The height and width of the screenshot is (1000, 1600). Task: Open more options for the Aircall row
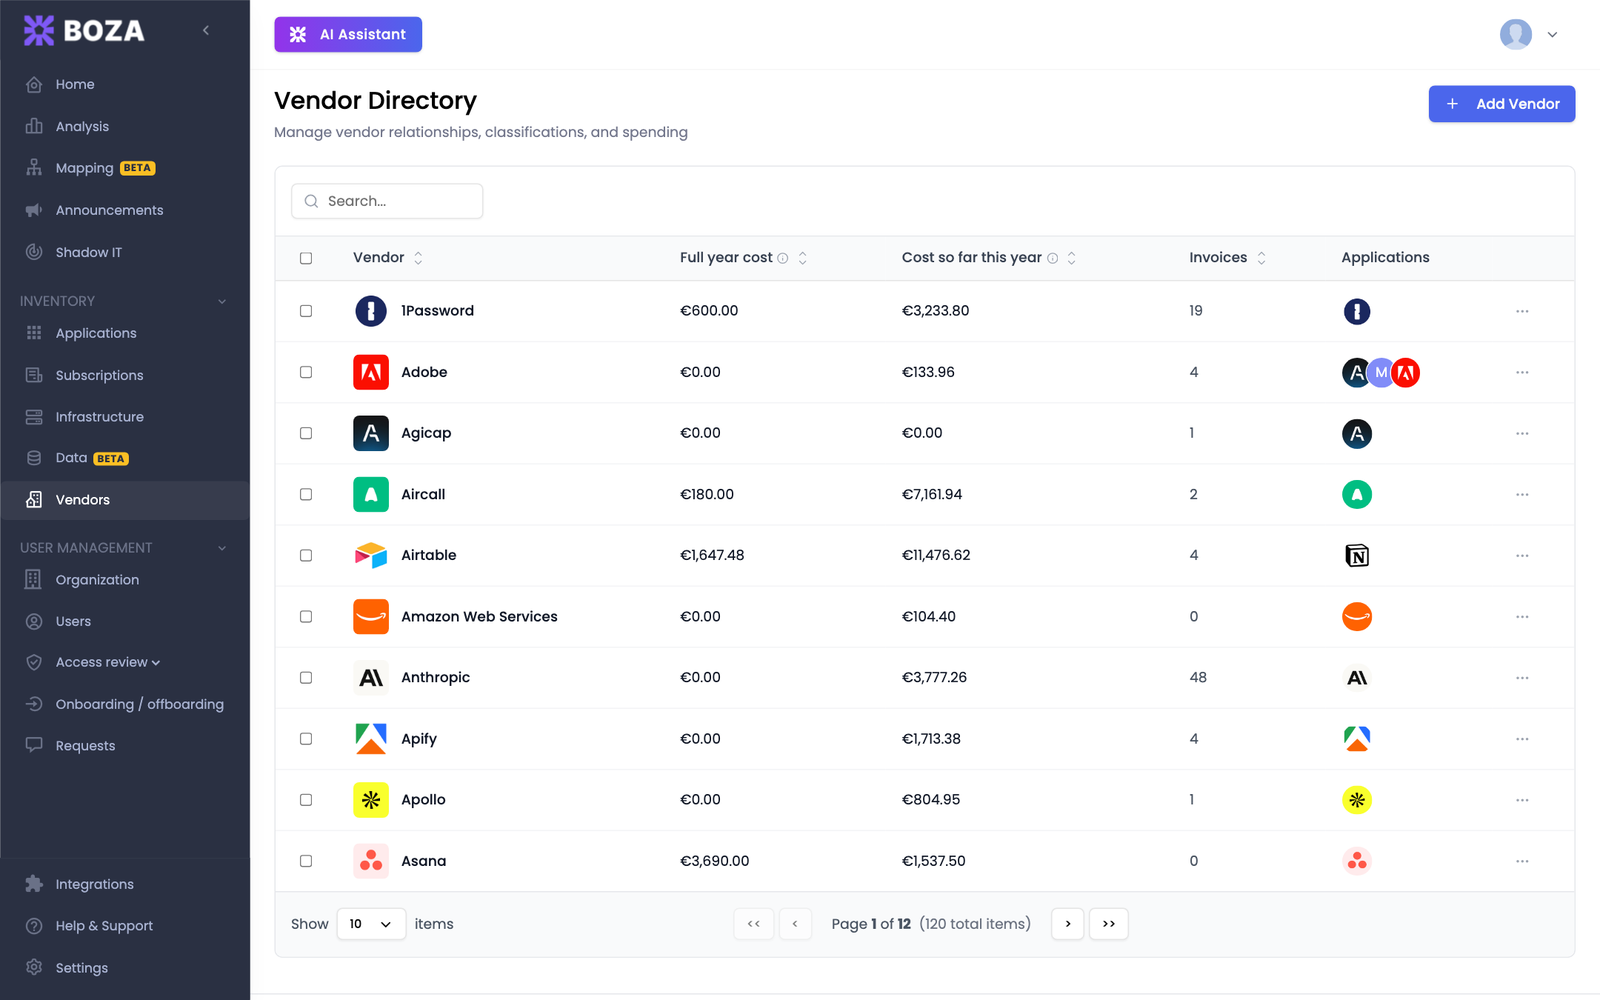[x=1522, y=494]
